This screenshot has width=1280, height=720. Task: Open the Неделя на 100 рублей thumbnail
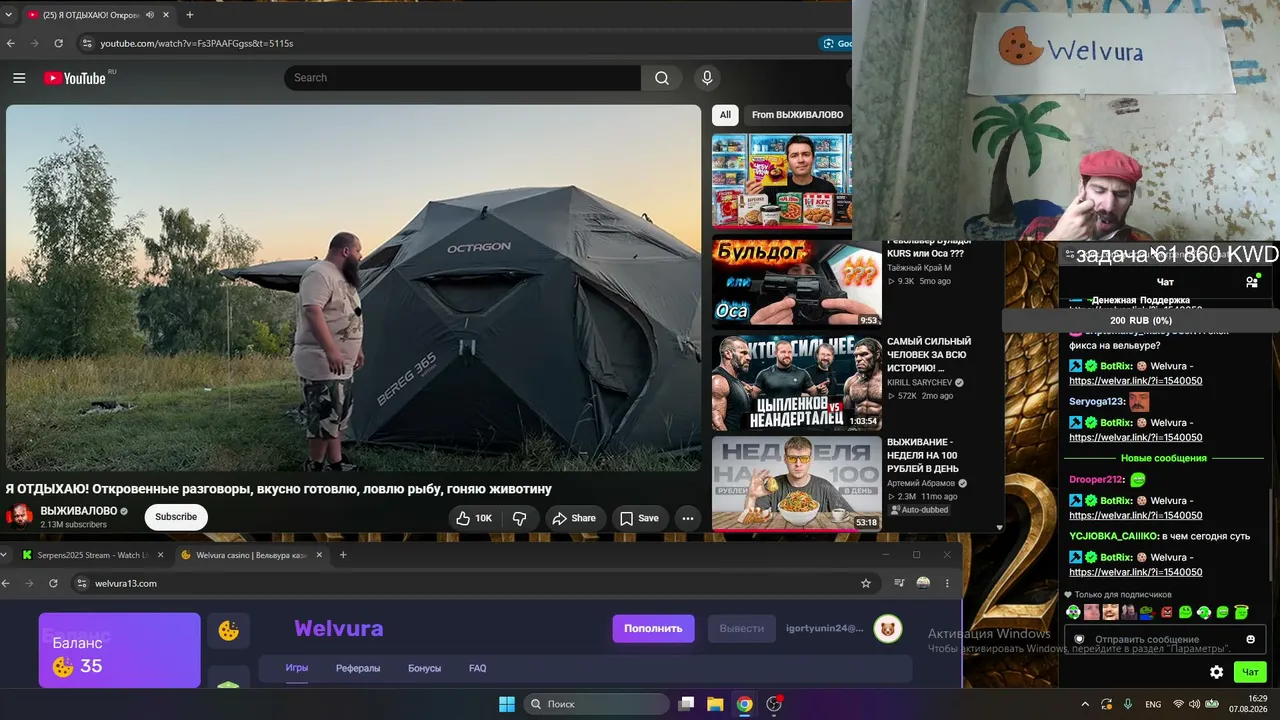pos(796,482)
